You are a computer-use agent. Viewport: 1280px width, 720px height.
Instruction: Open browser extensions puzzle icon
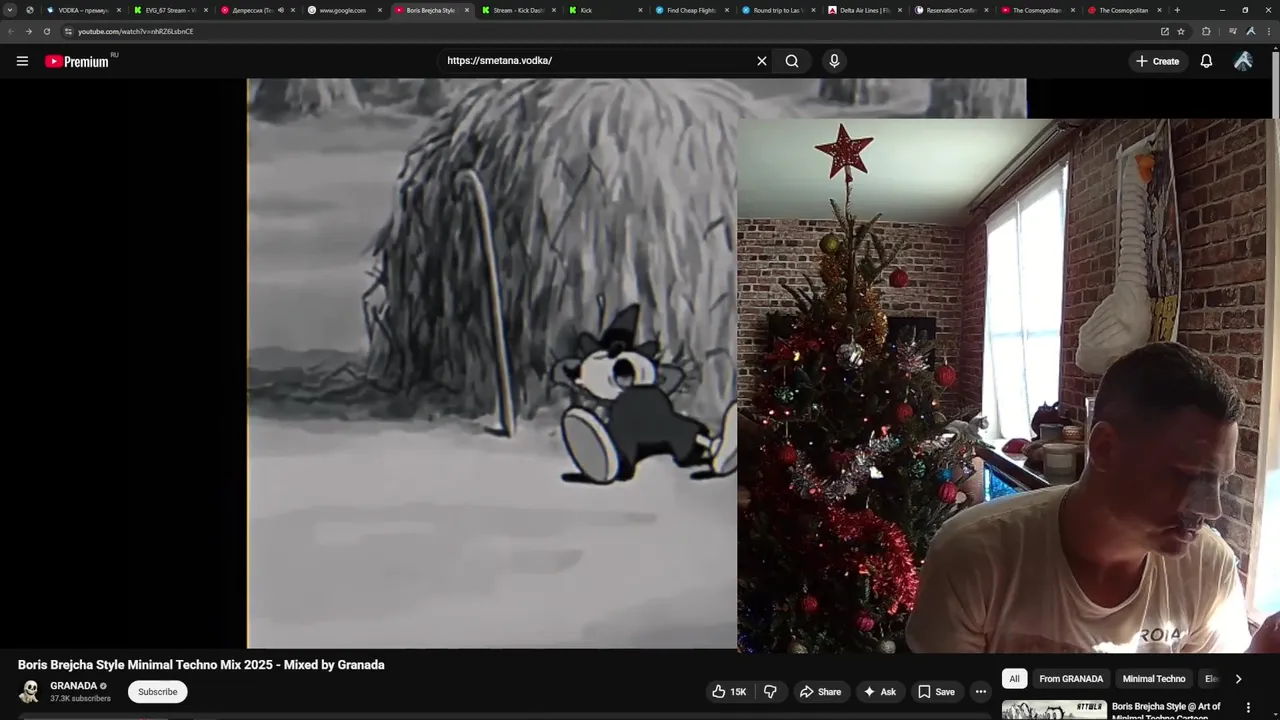(x=1206, y=31)
